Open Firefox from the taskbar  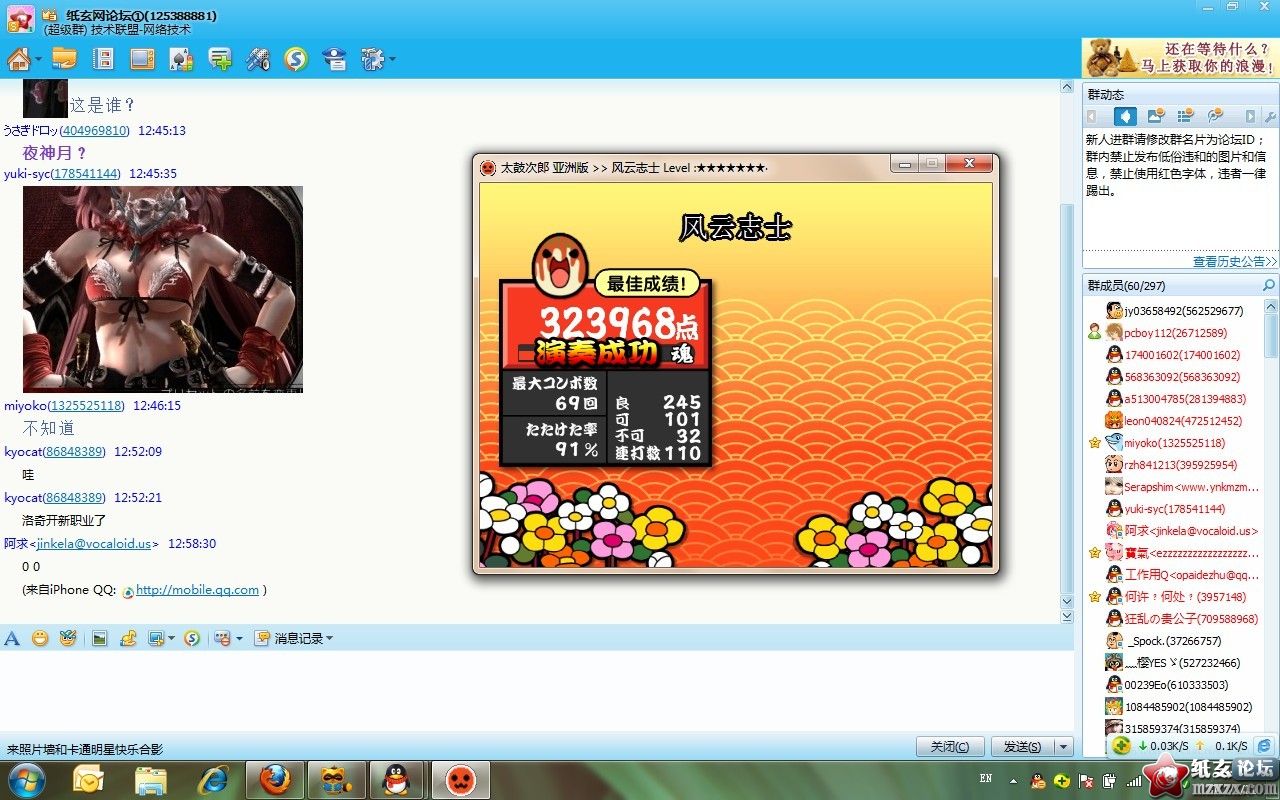pos(275,780)
